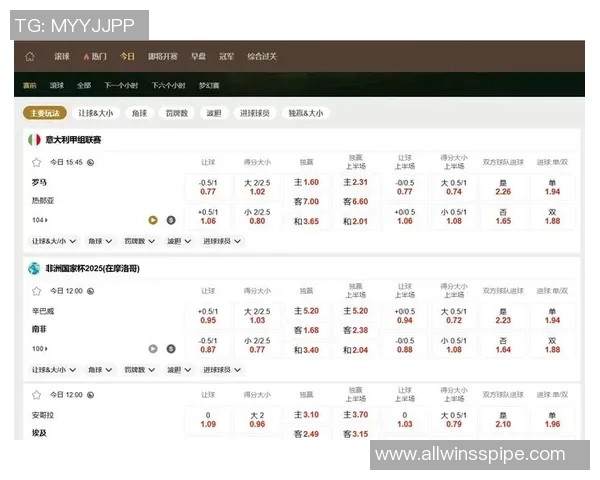600x480 pixels.
Task: Select the 让球&大小 pill filter
Action: [96, 113]
